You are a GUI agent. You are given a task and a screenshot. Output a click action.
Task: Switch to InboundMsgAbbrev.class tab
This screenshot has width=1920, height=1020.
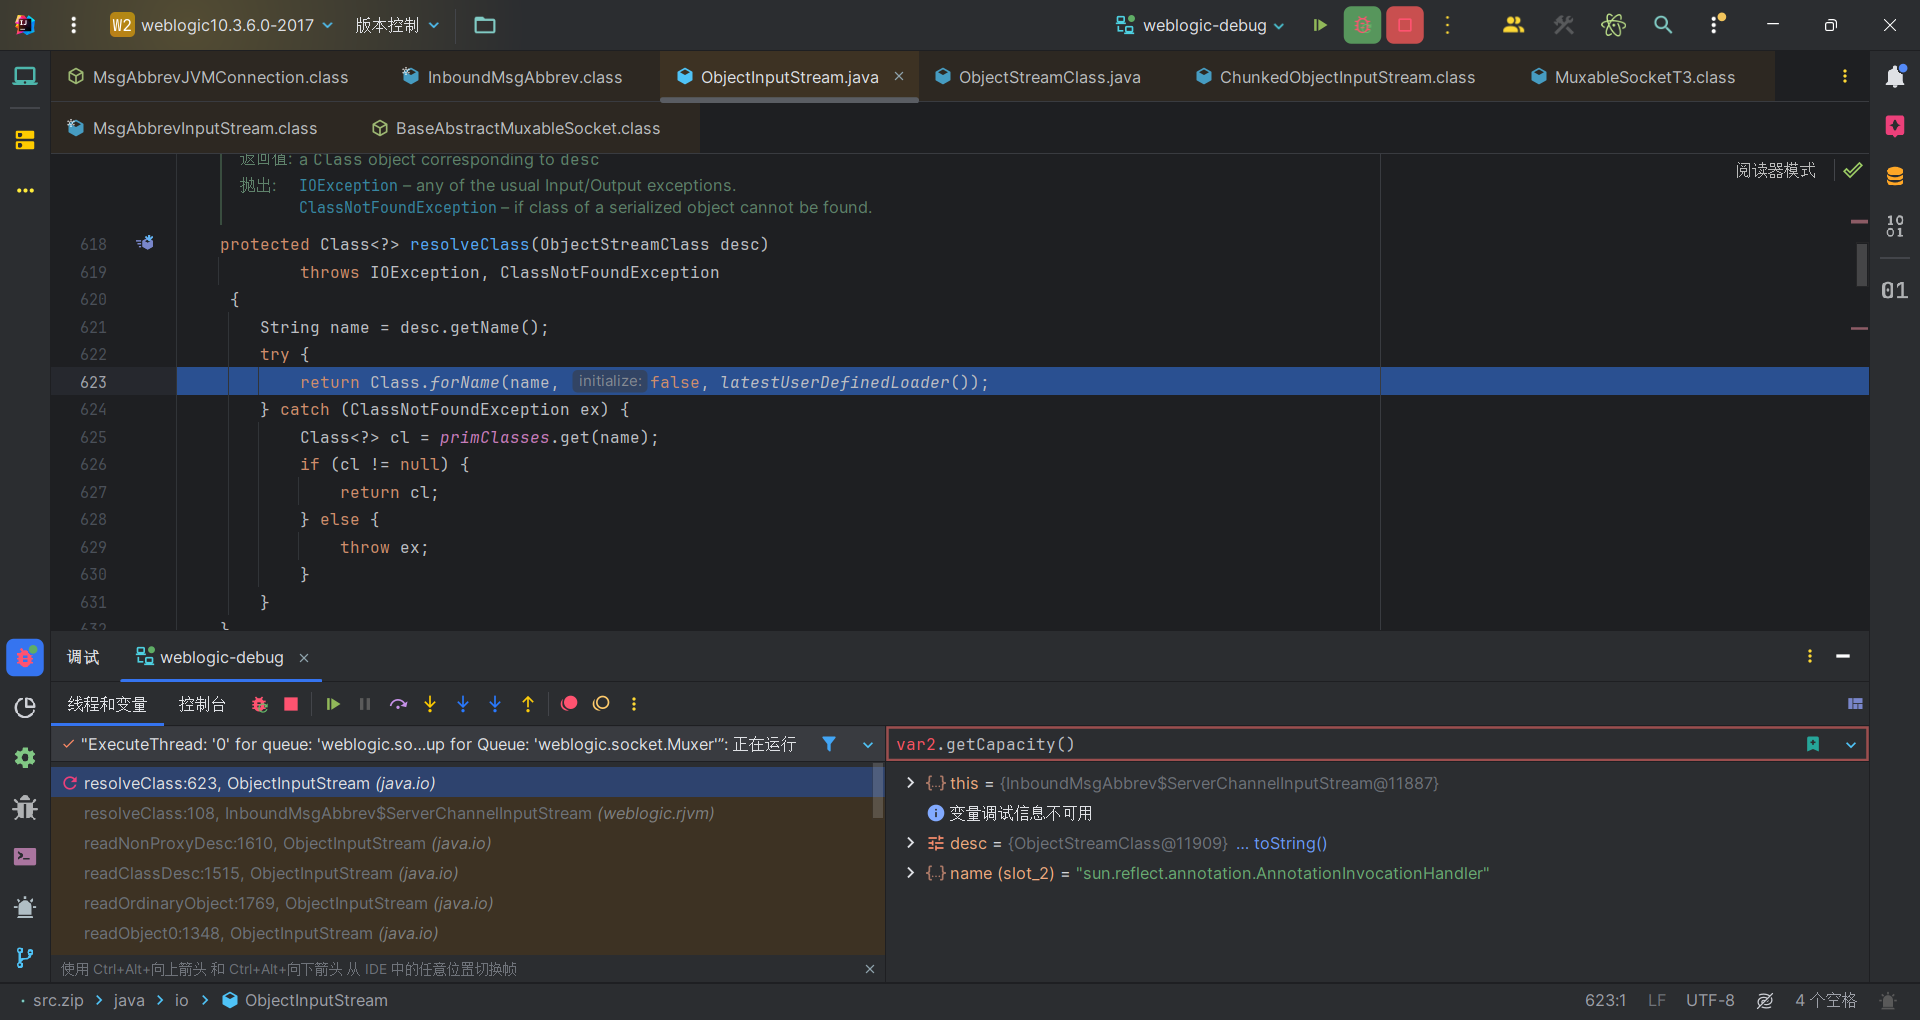coord(512,77)
